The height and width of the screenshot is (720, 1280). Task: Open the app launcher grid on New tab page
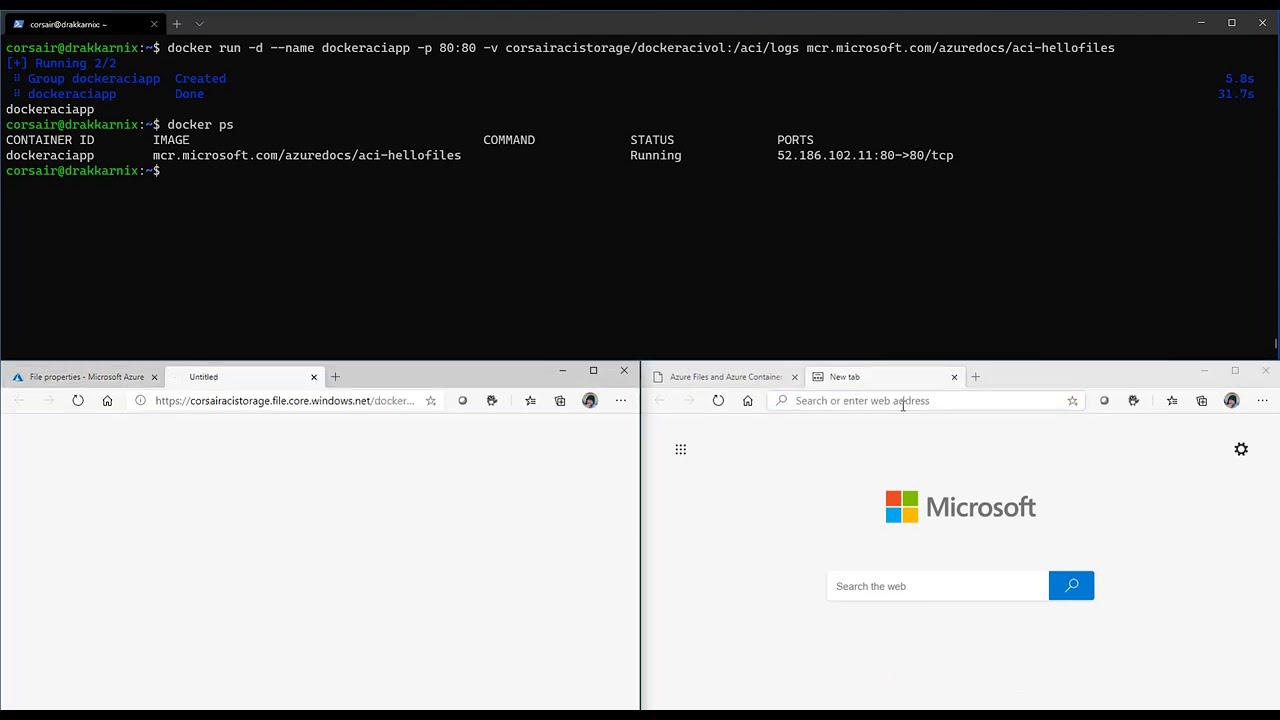[x=681, y=449]
